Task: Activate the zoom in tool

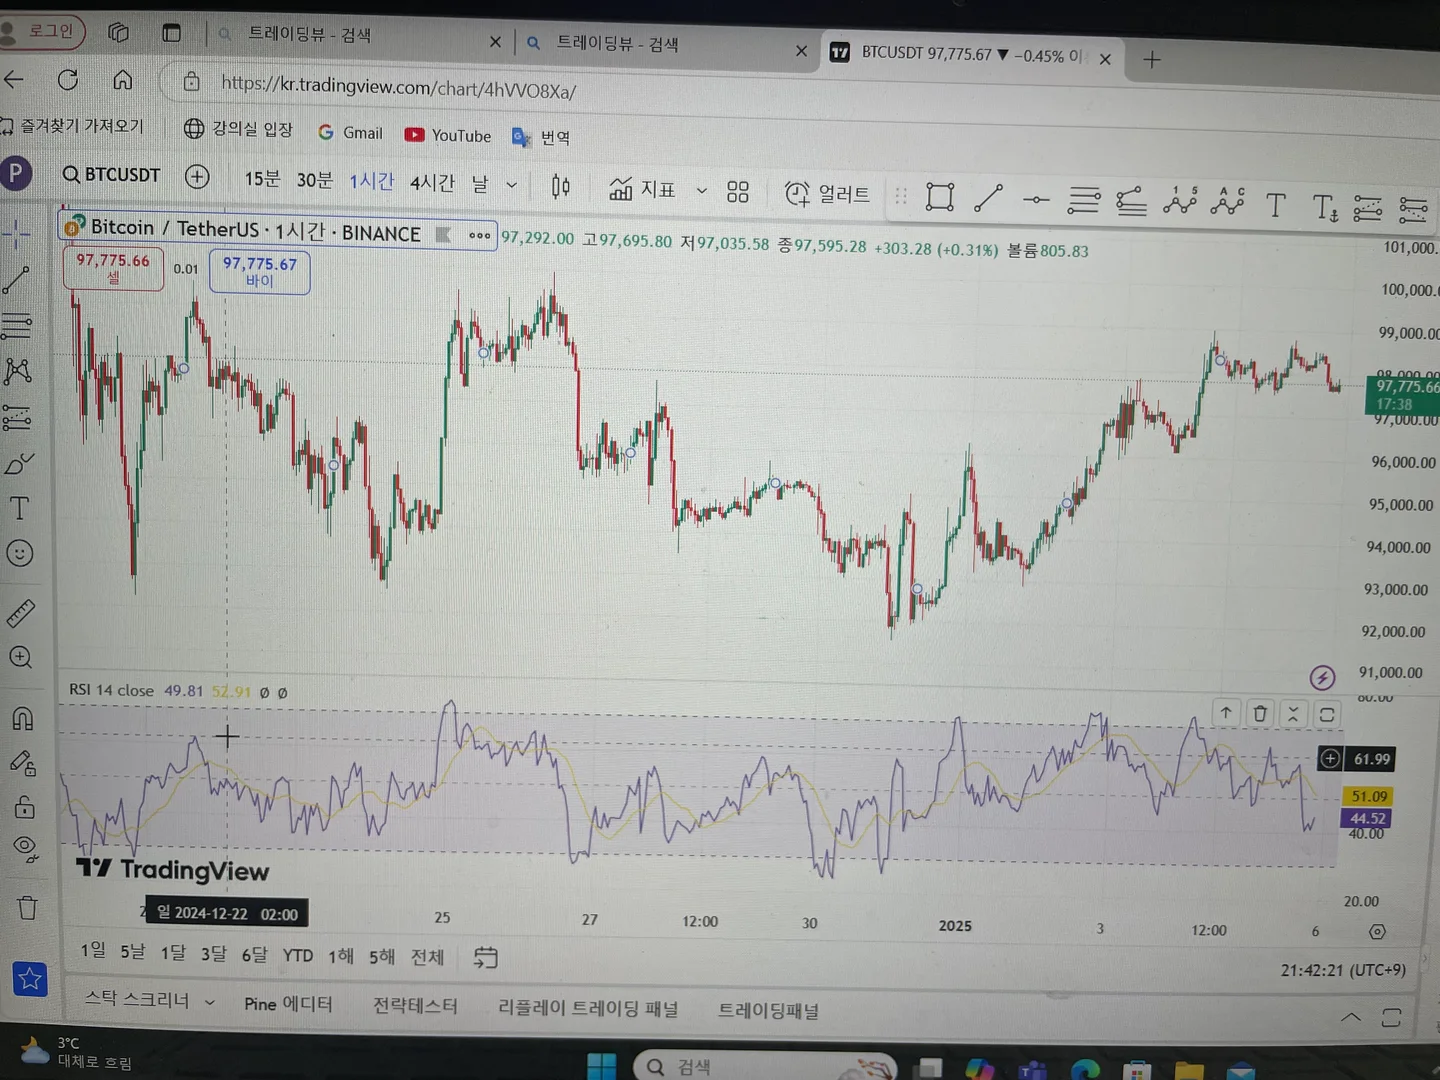Action: (x=21, y=658)
